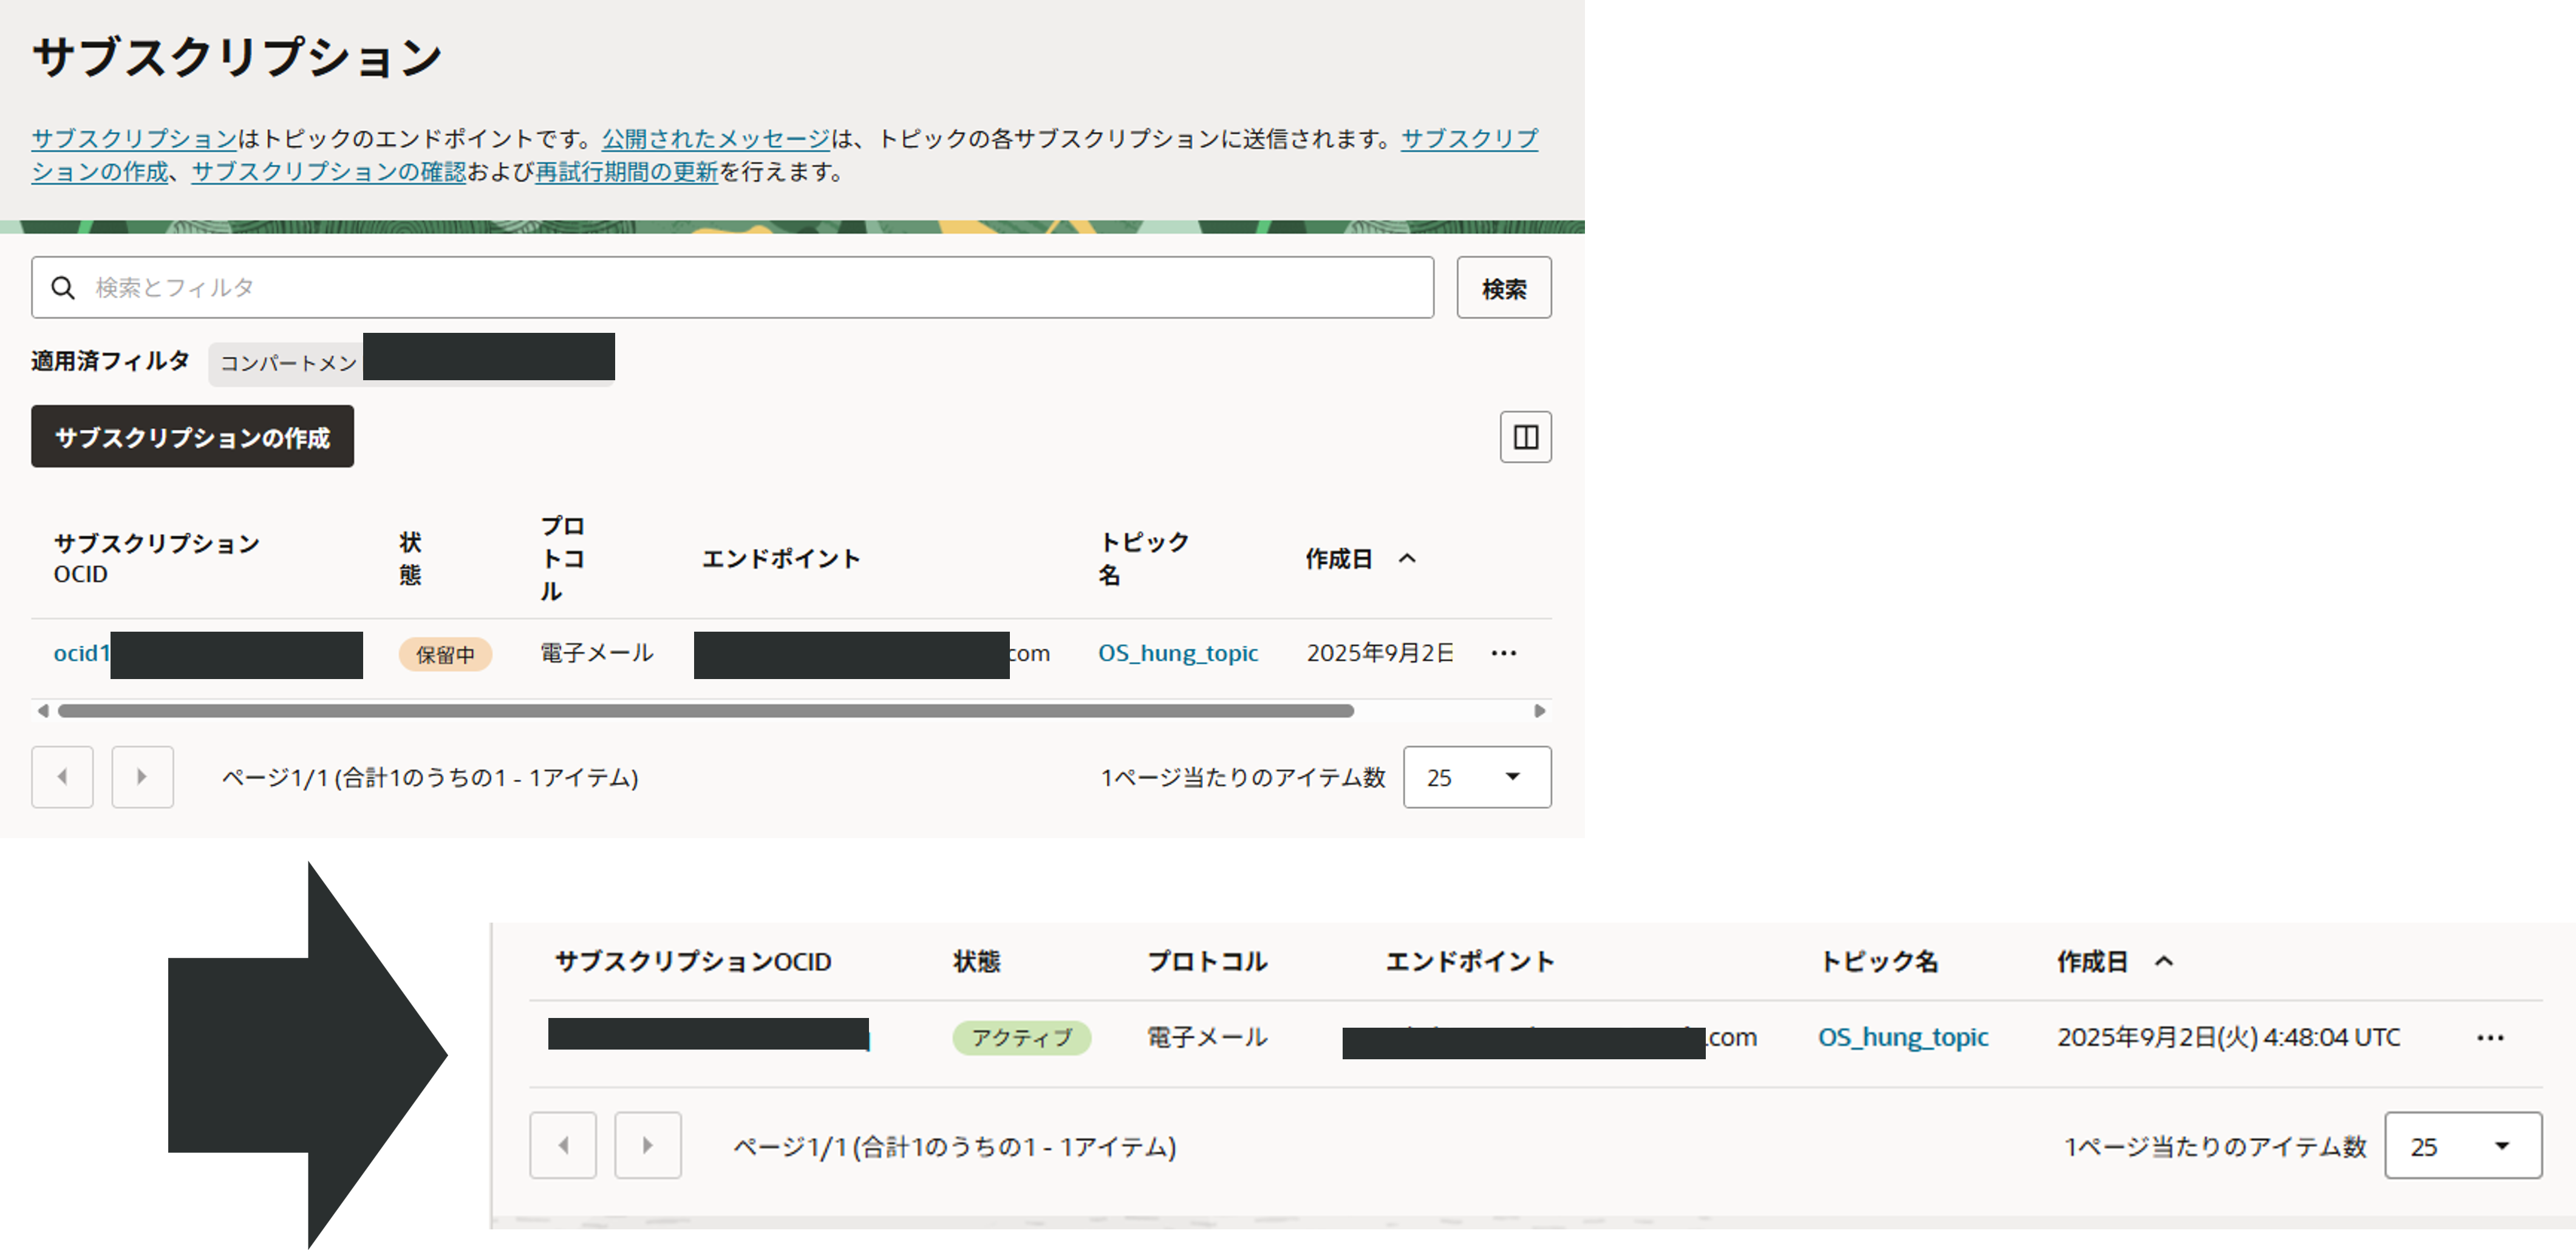Open the actions menu for the アクティブ subscription
The height and width of the screenshot is (1250, 2576).
click(2490, 1037)
